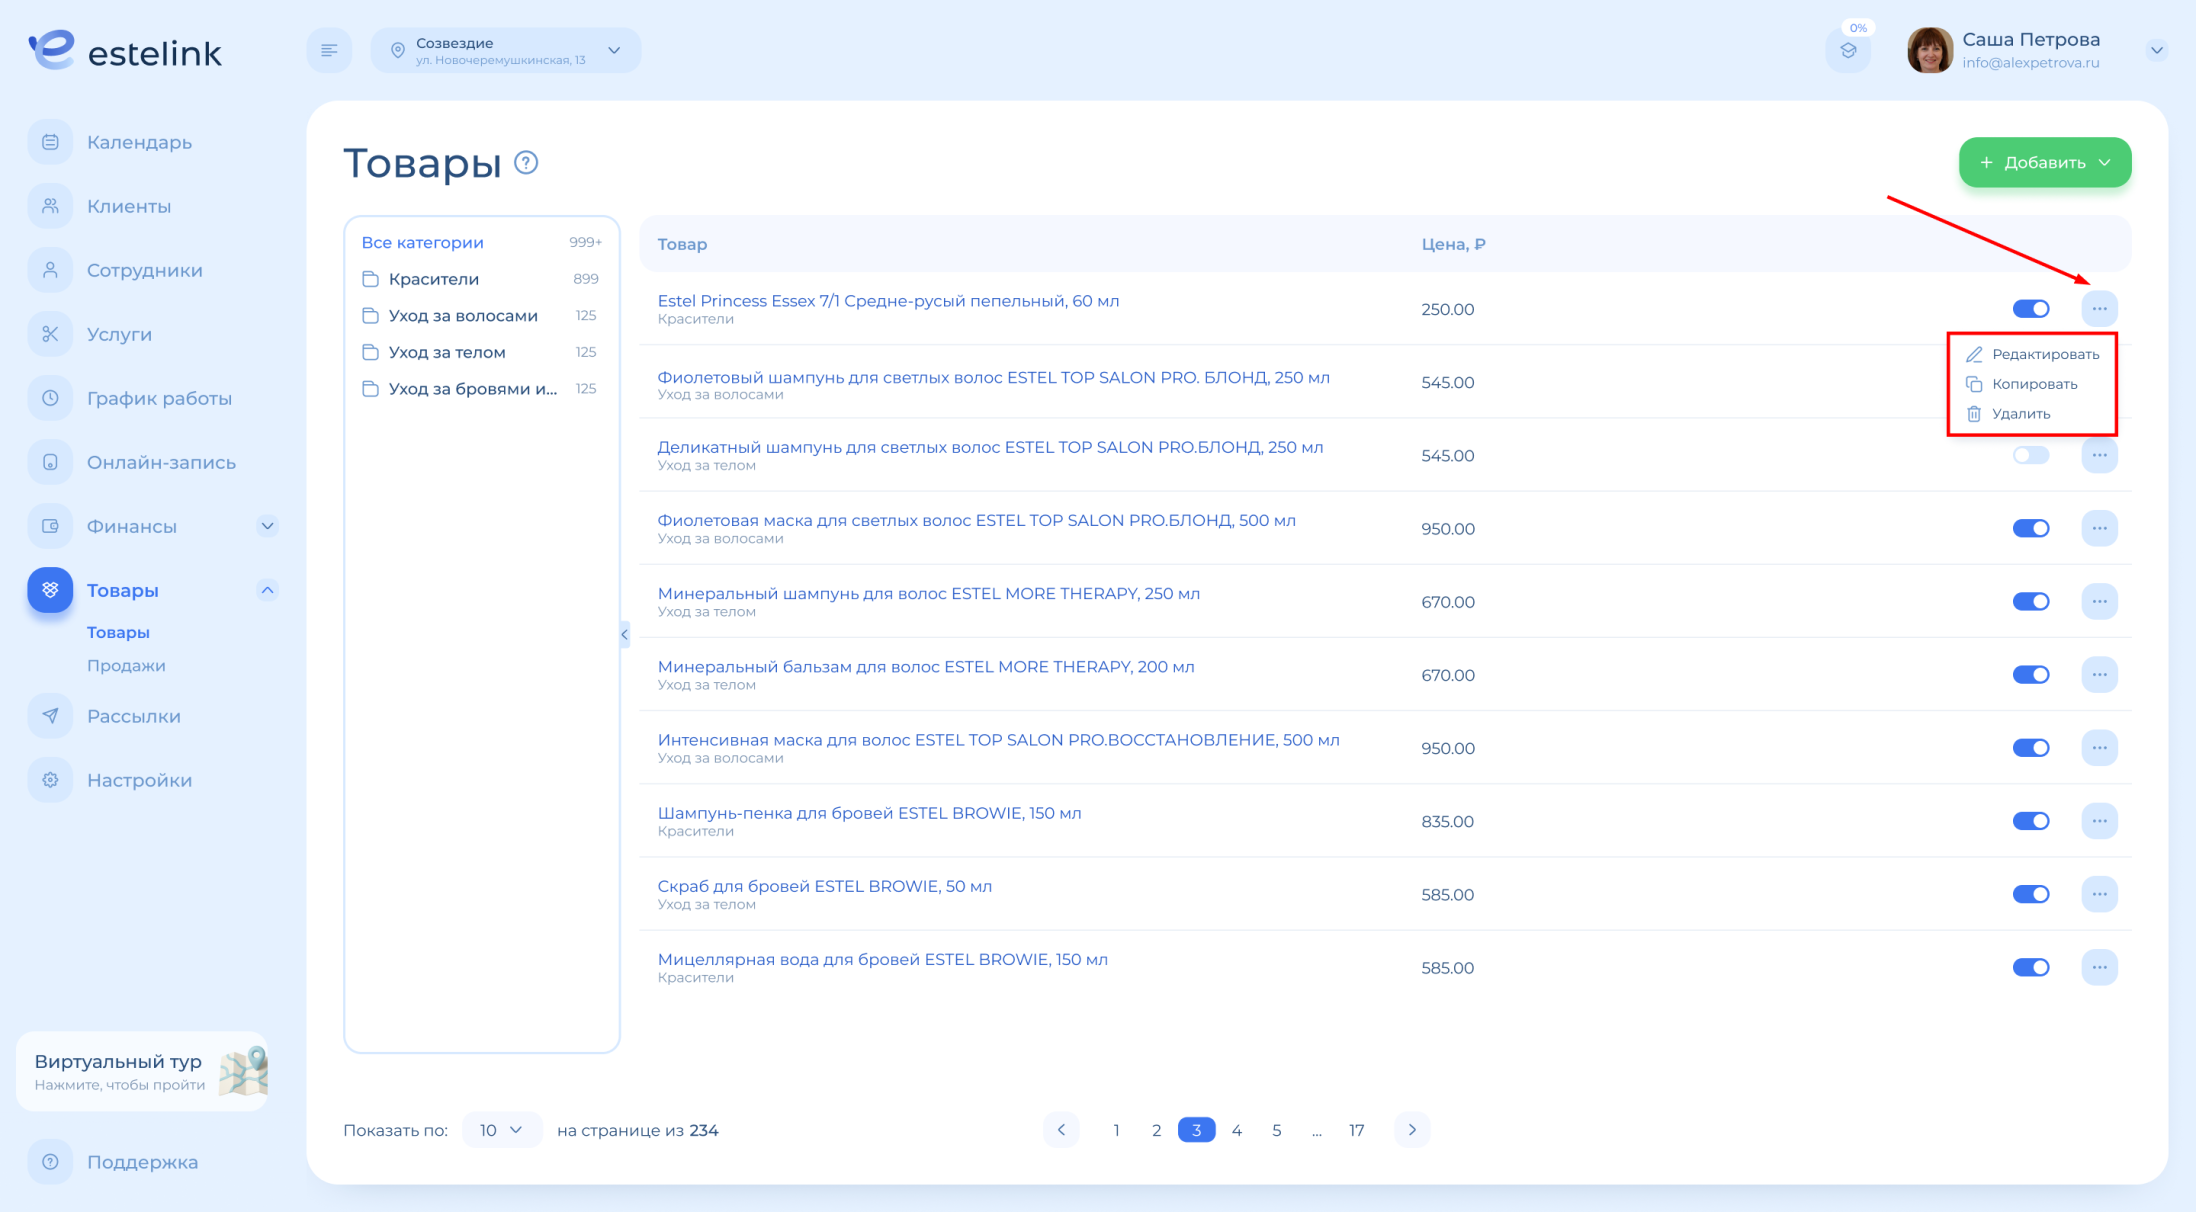Screen dimensions: 2196x1212
Task: Open the Клиенты sidebar icon
Action: click(50, 206)
